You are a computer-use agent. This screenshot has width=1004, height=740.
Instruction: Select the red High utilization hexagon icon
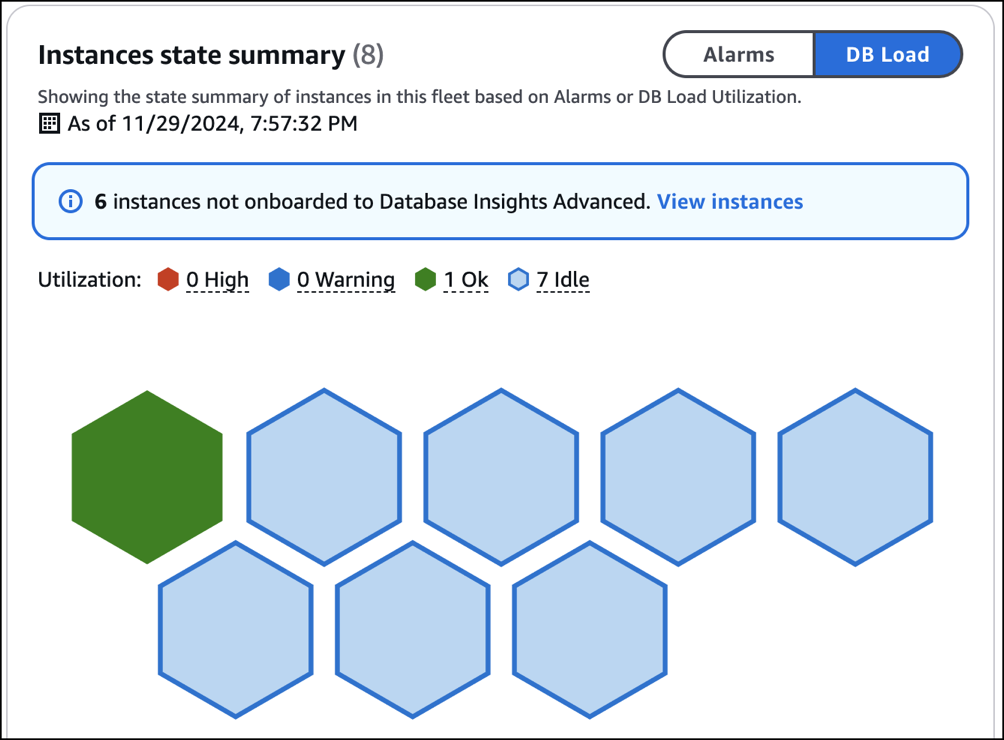[169, 279]
